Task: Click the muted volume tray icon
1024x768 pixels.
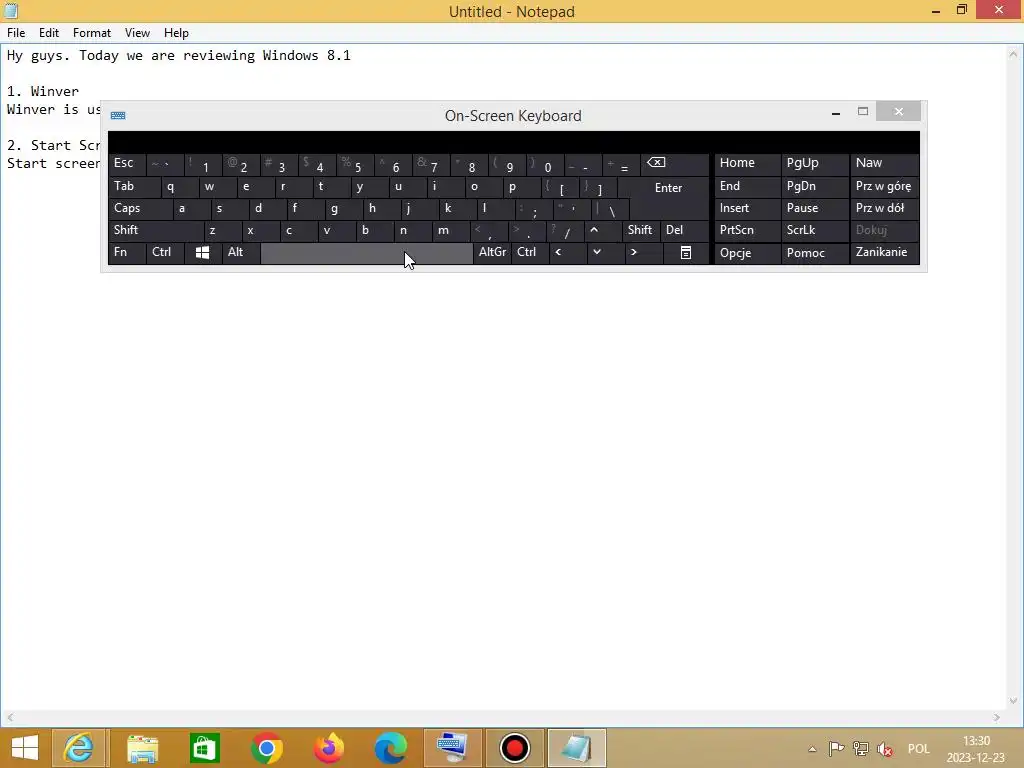Action: tap(885, 749)
